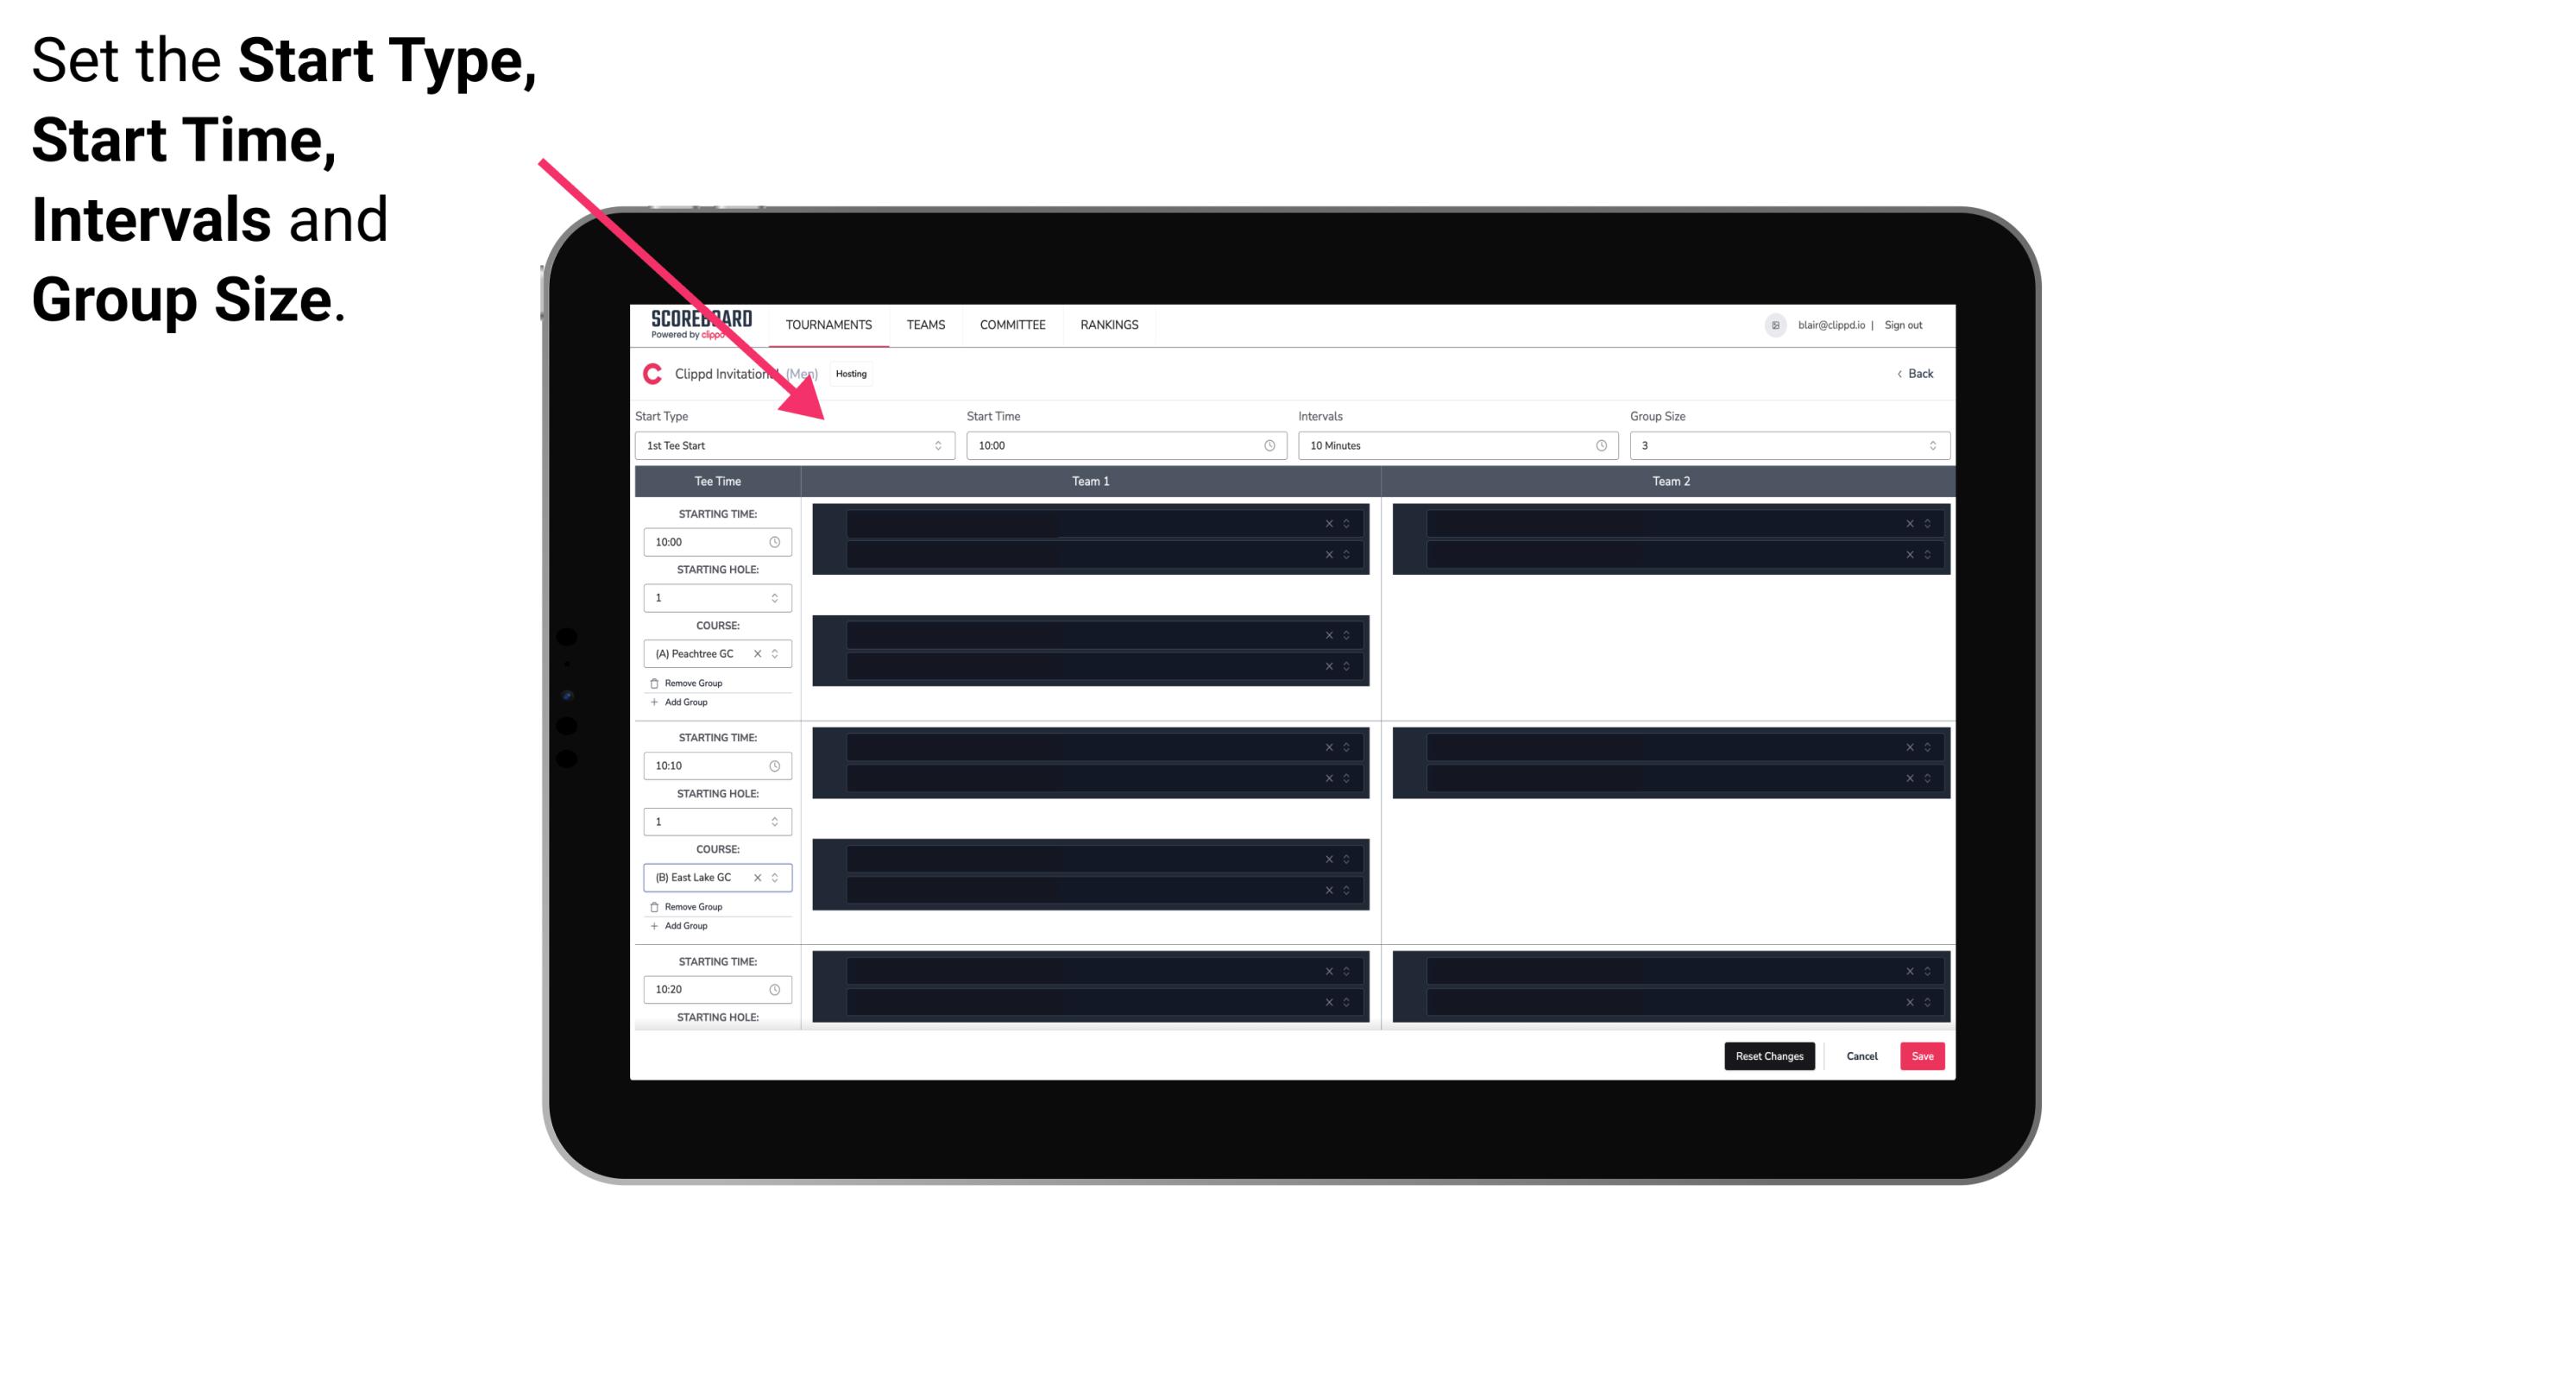Click the Intervals info icon
The width and height of the screenshot is (2576, 1386).
[x=1597, y=445]
